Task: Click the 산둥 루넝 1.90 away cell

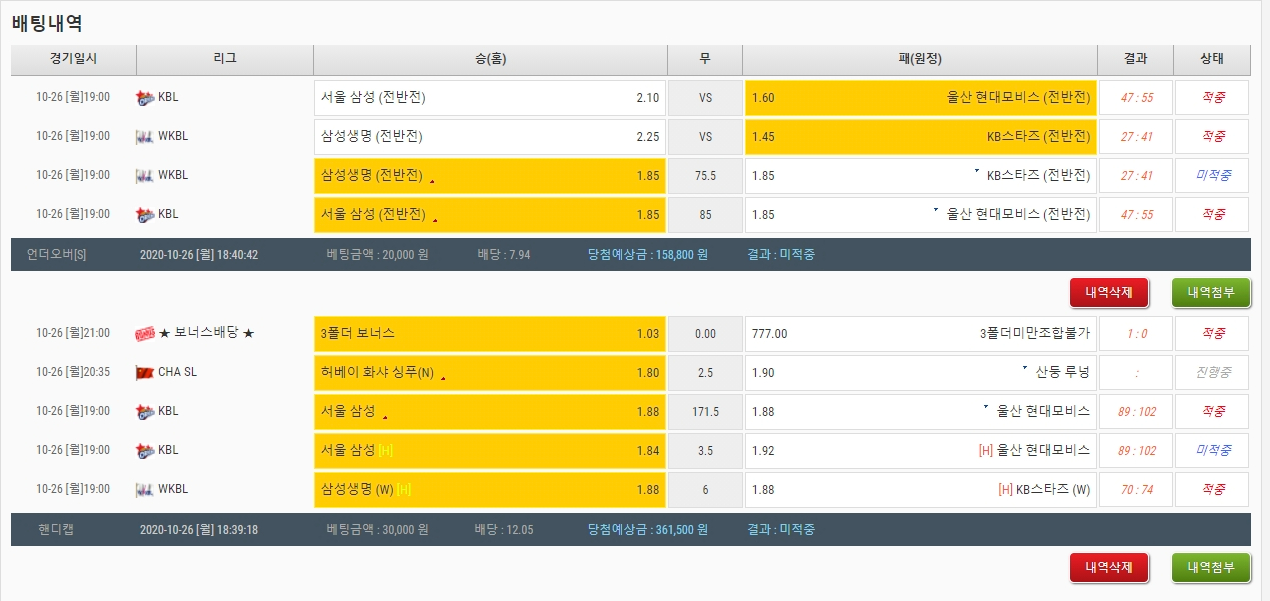Action: [x=920, y=372]
